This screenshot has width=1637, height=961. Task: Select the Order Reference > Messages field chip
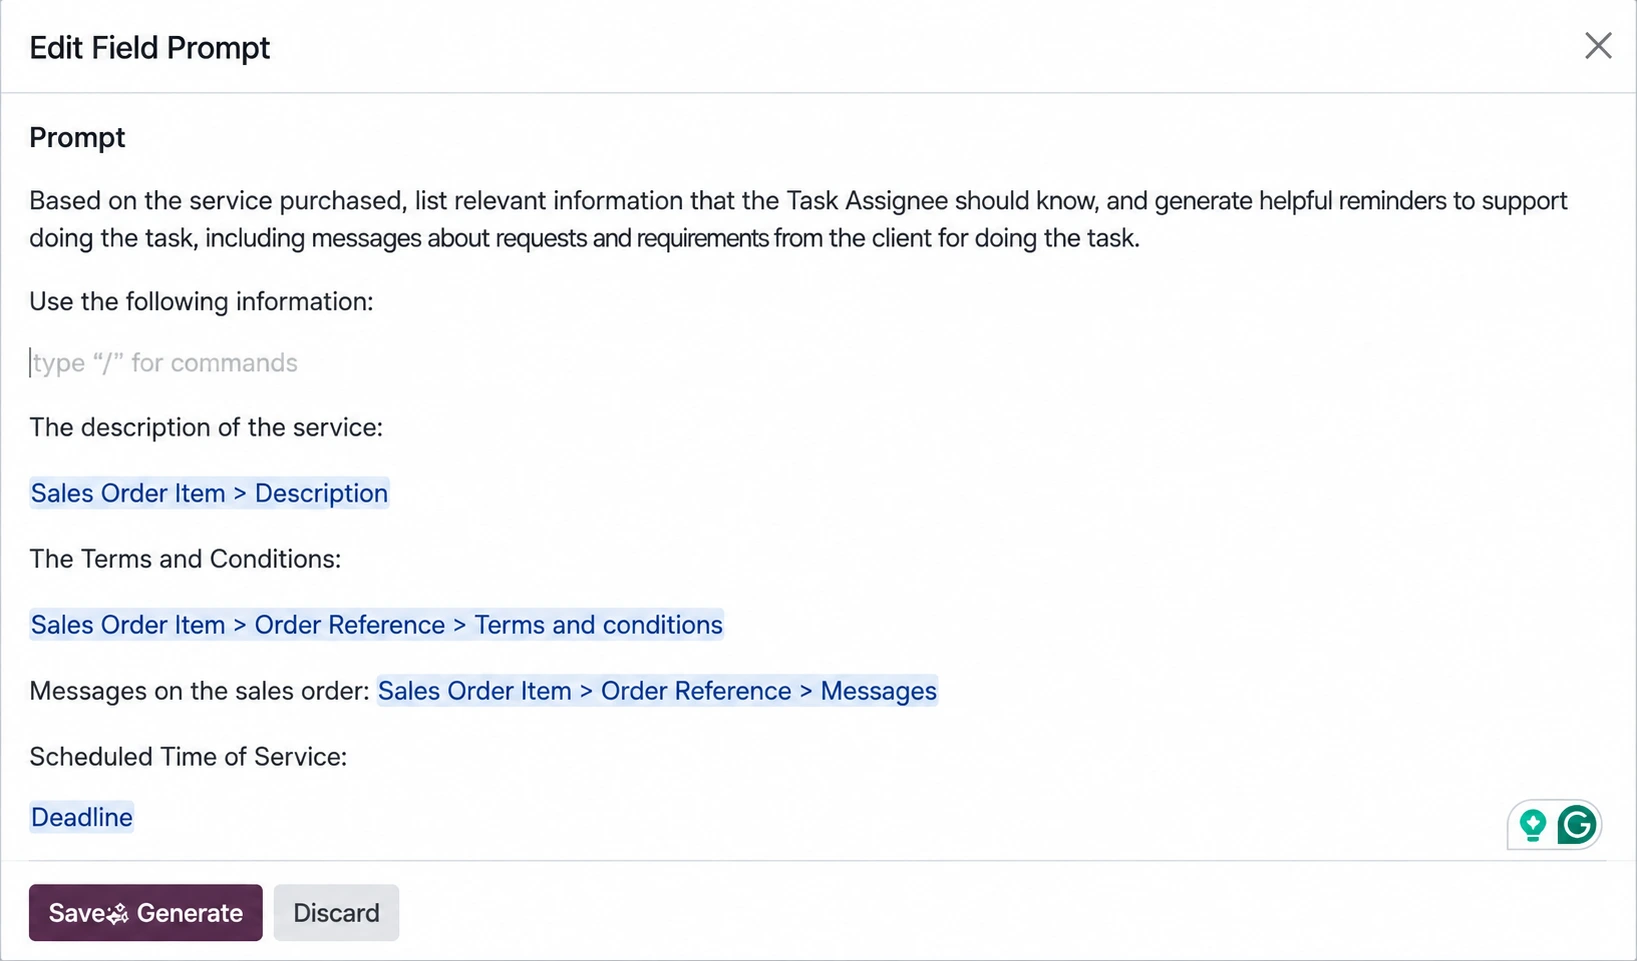pyautogui.click(x=657, y=691)
